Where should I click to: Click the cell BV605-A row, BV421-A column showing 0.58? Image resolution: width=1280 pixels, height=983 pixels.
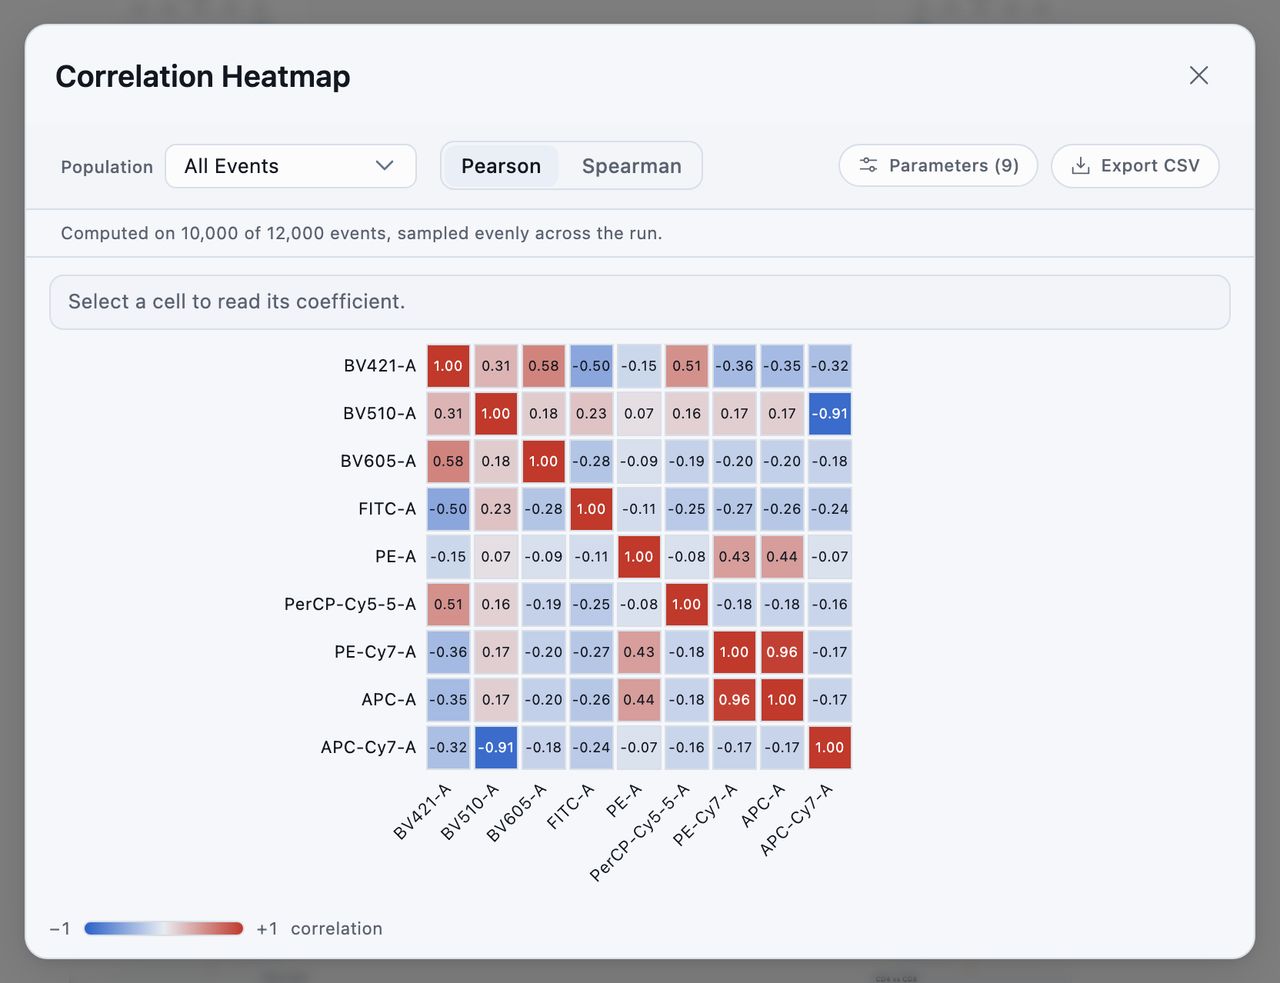448,461
